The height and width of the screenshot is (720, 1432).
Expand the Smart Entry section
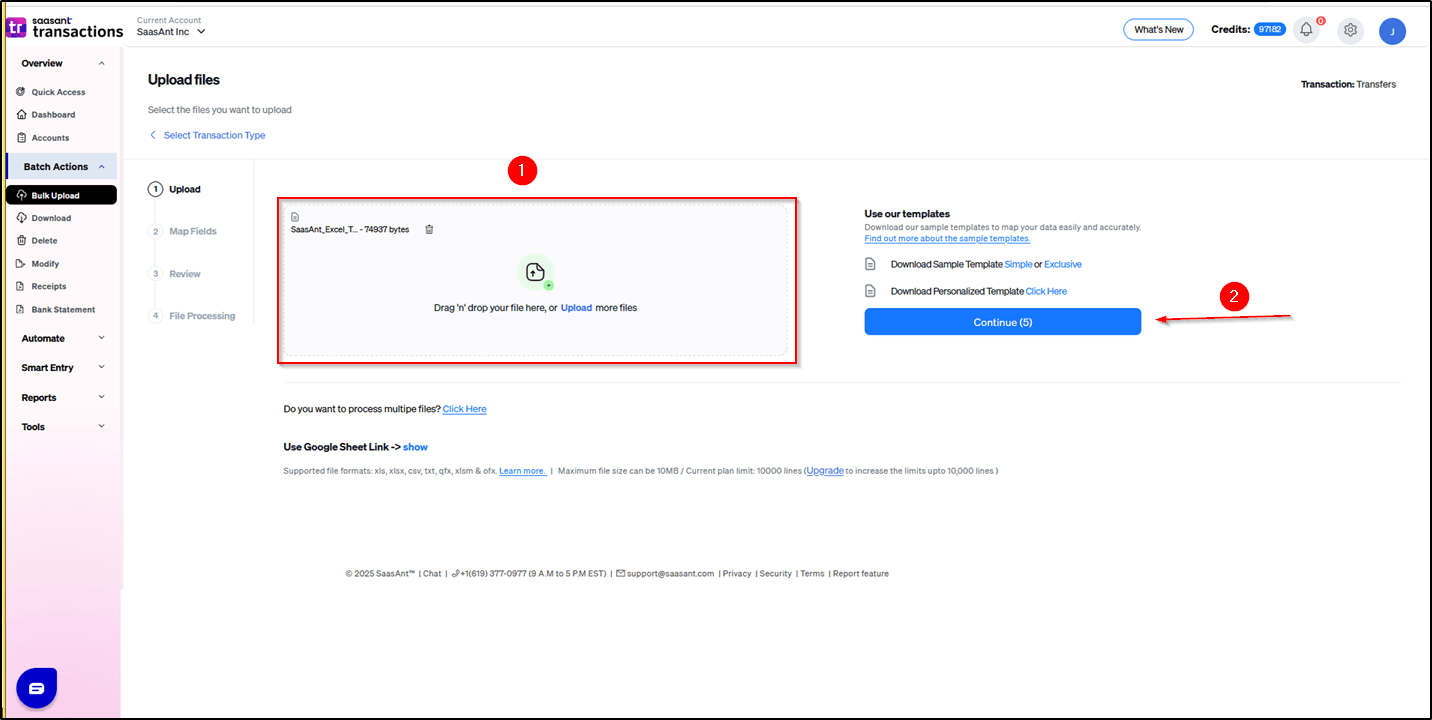62,368
